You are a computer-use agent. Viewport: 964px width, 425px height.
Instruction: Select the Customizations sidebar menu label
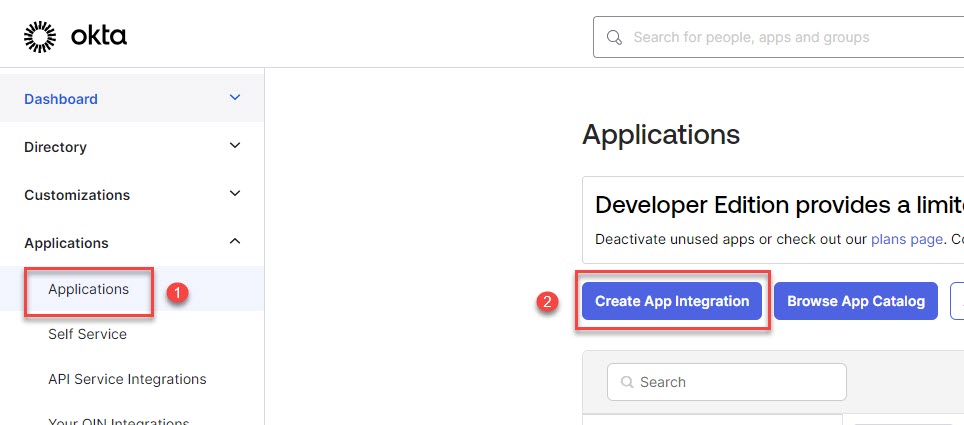point(77,195)
